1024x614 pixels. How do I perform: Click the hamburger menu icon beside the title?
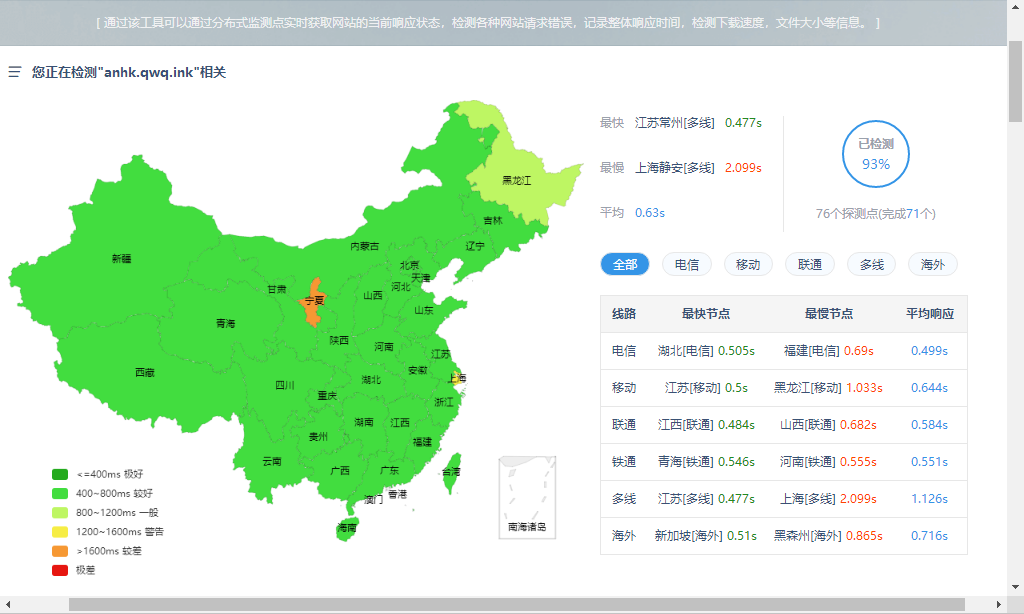(x=15, y=72)
